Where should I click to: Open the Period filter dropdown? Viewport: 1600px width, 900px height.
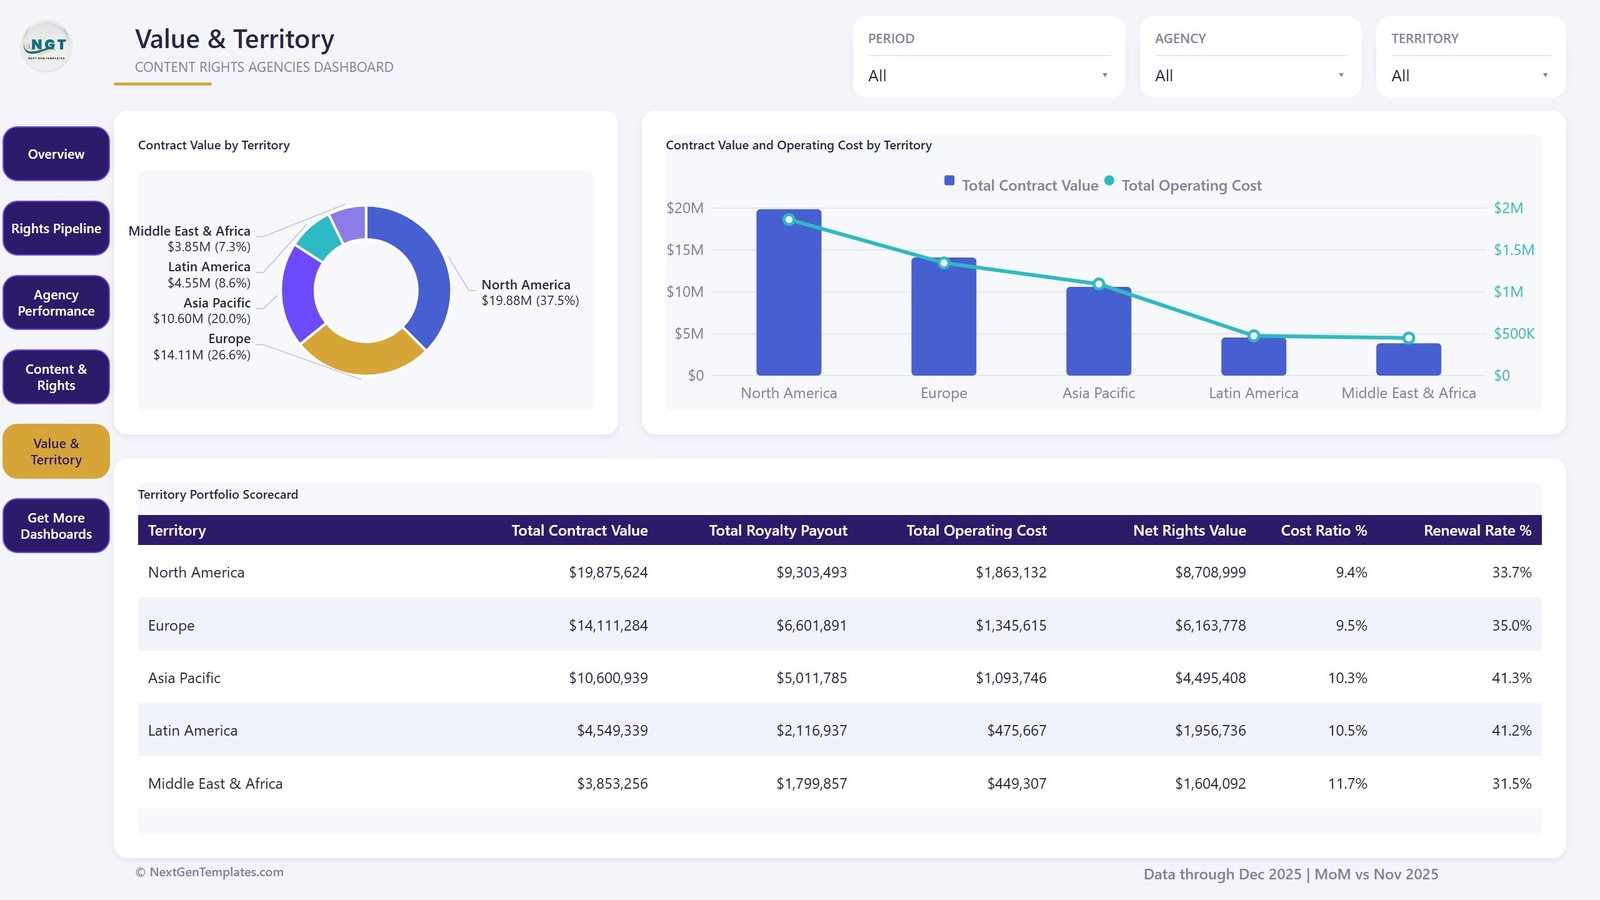(989, 75)
